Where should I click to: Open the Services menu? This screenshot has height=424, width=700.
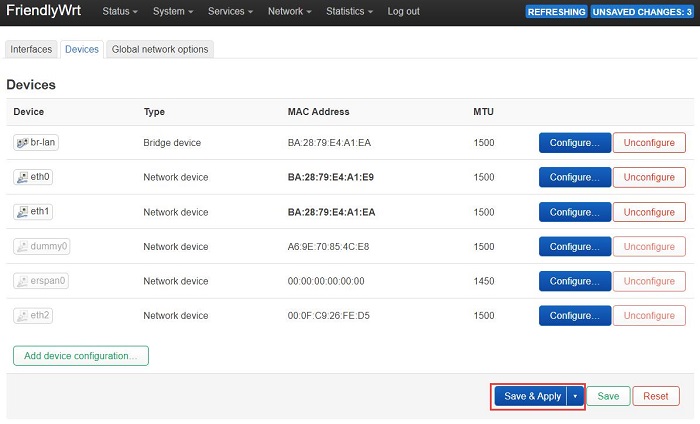[232, 12]
